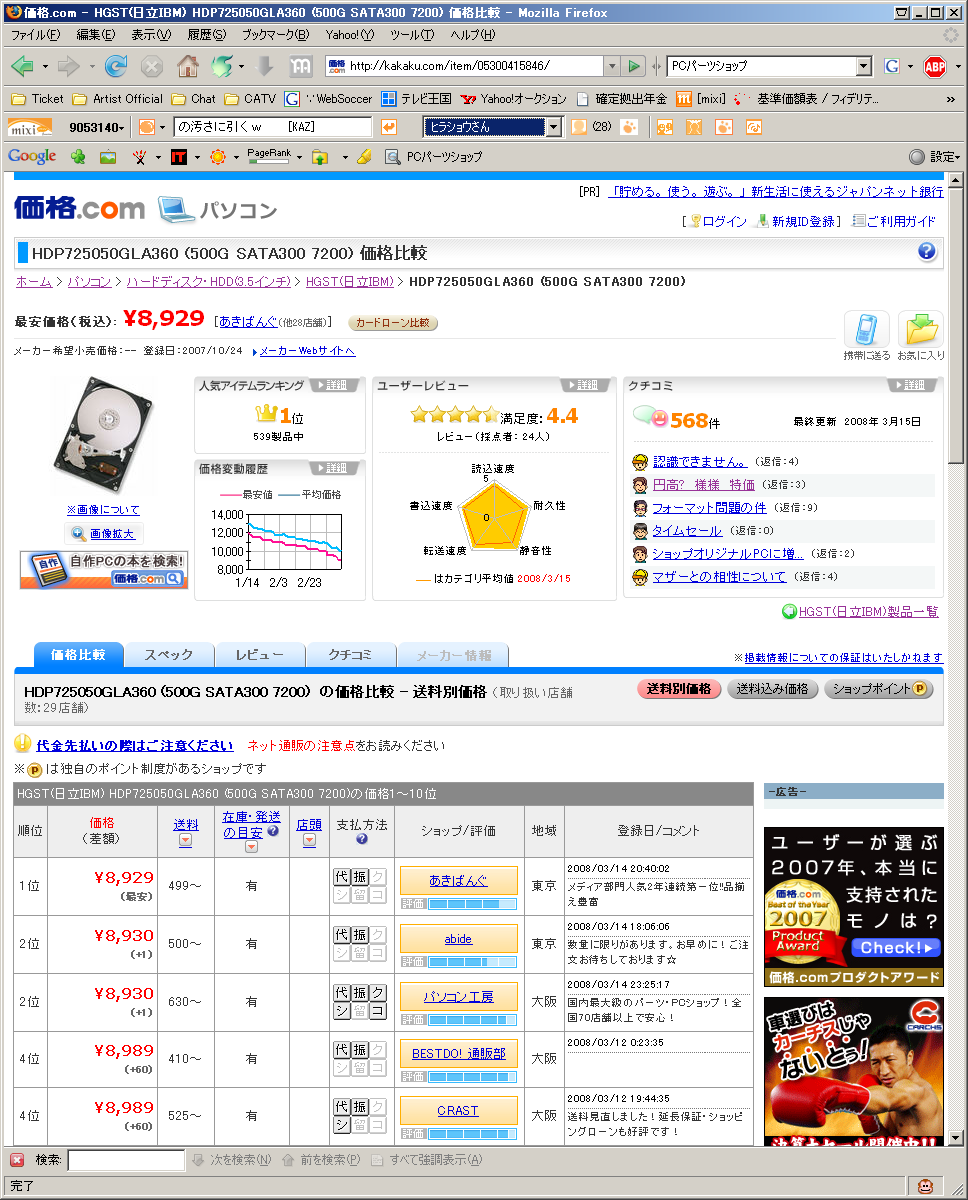Click the 評価 rating bar for abide
Screen dimensions: 968x1200
459,962
